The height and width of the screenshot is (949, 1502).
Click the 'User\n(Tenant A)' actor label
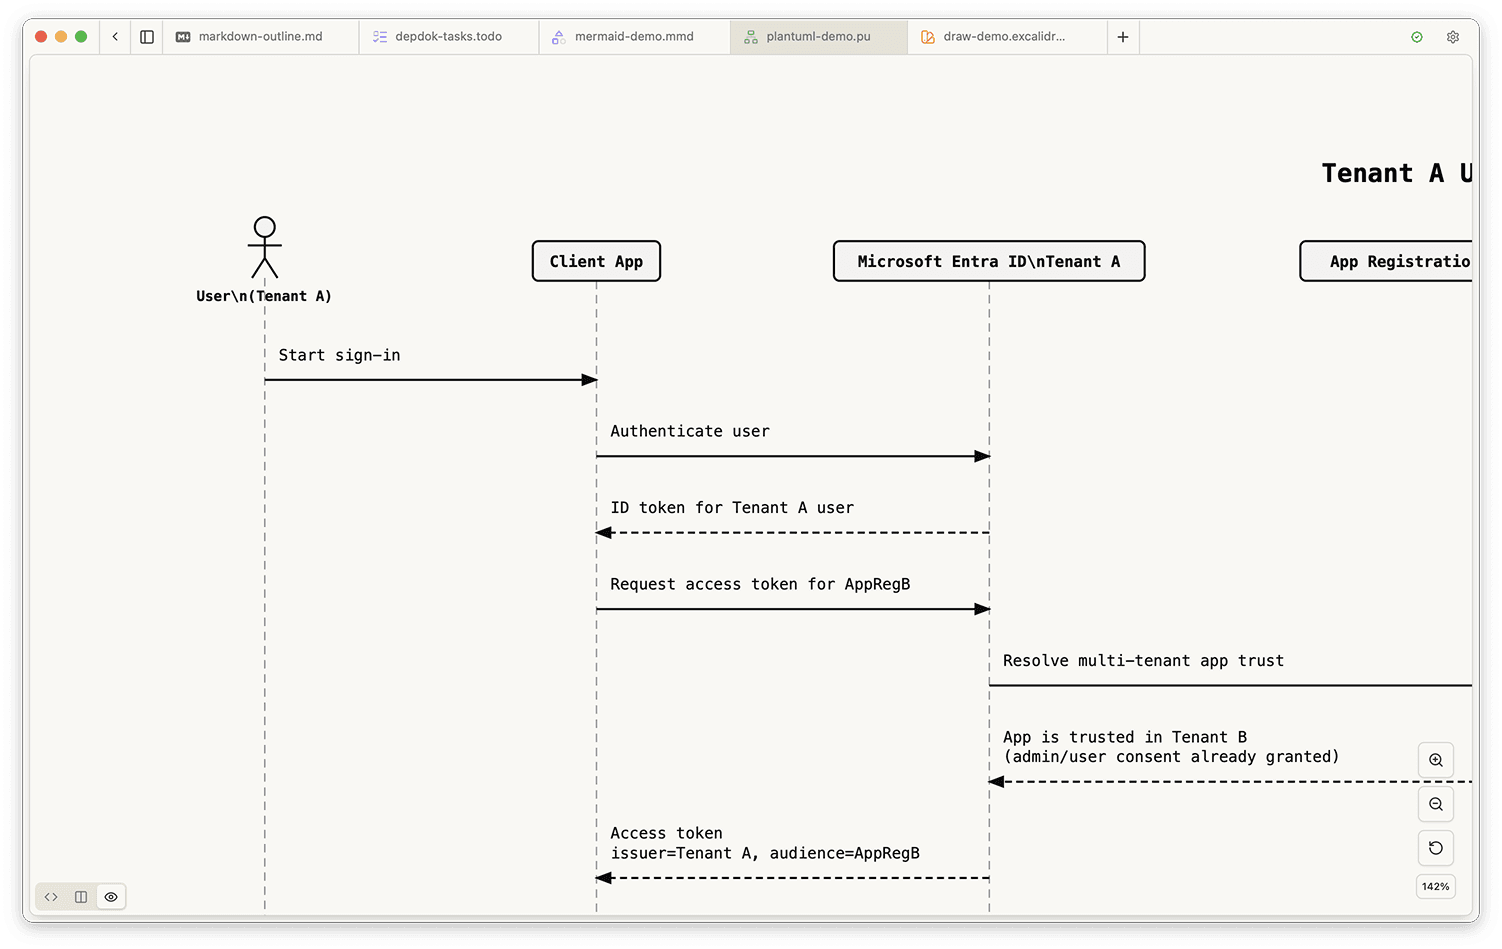click(x=264, y=296)
